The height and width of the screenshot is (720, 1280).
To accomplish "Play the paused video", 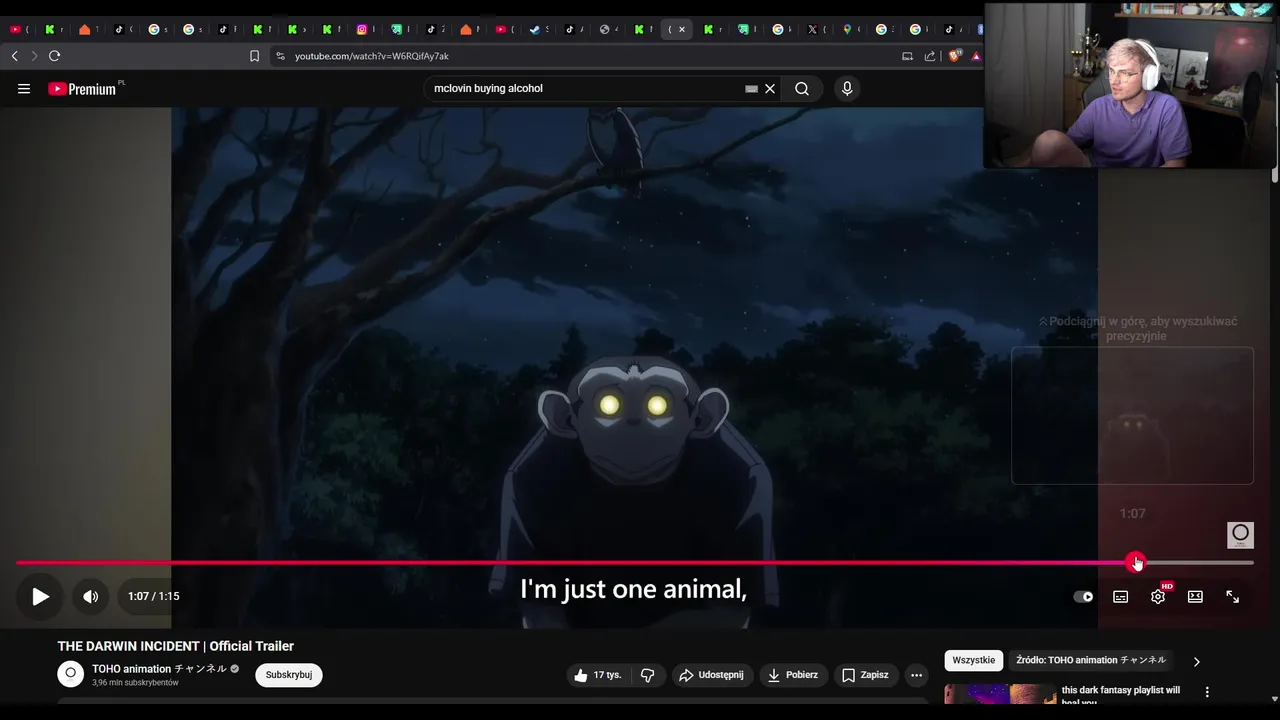I will coord(40,596).
